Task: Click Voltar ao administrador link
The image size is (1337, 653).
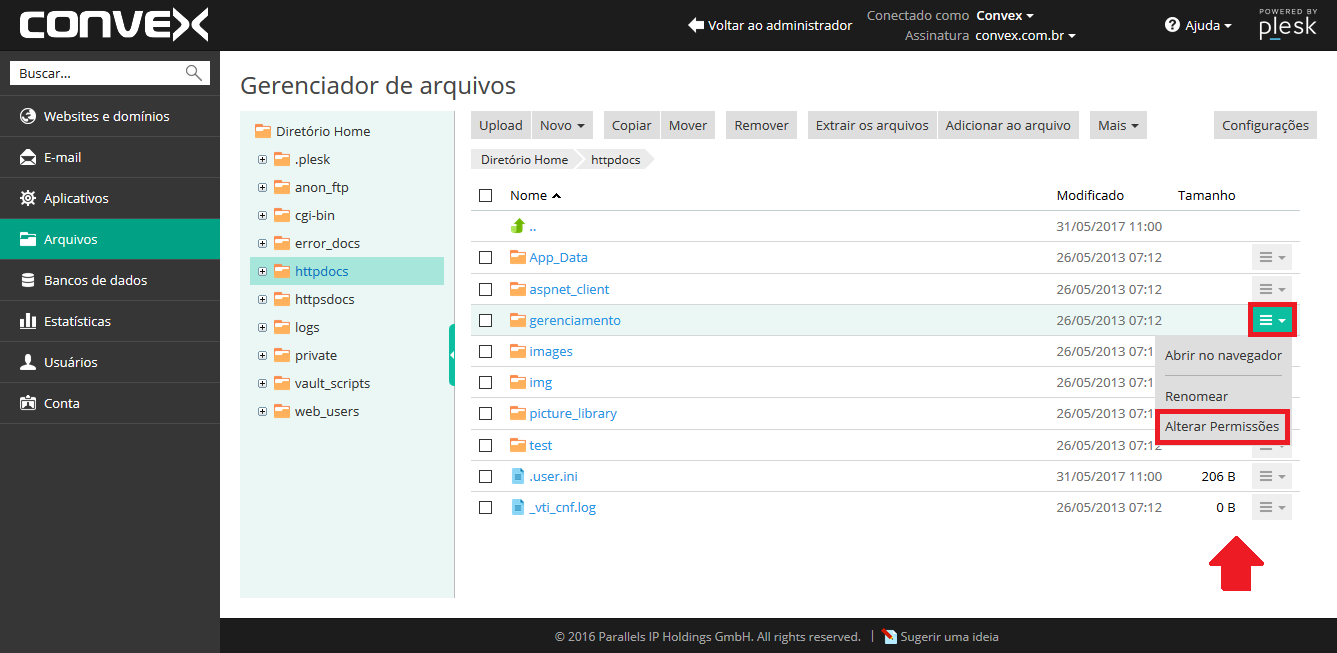Action: click(780, 25)
